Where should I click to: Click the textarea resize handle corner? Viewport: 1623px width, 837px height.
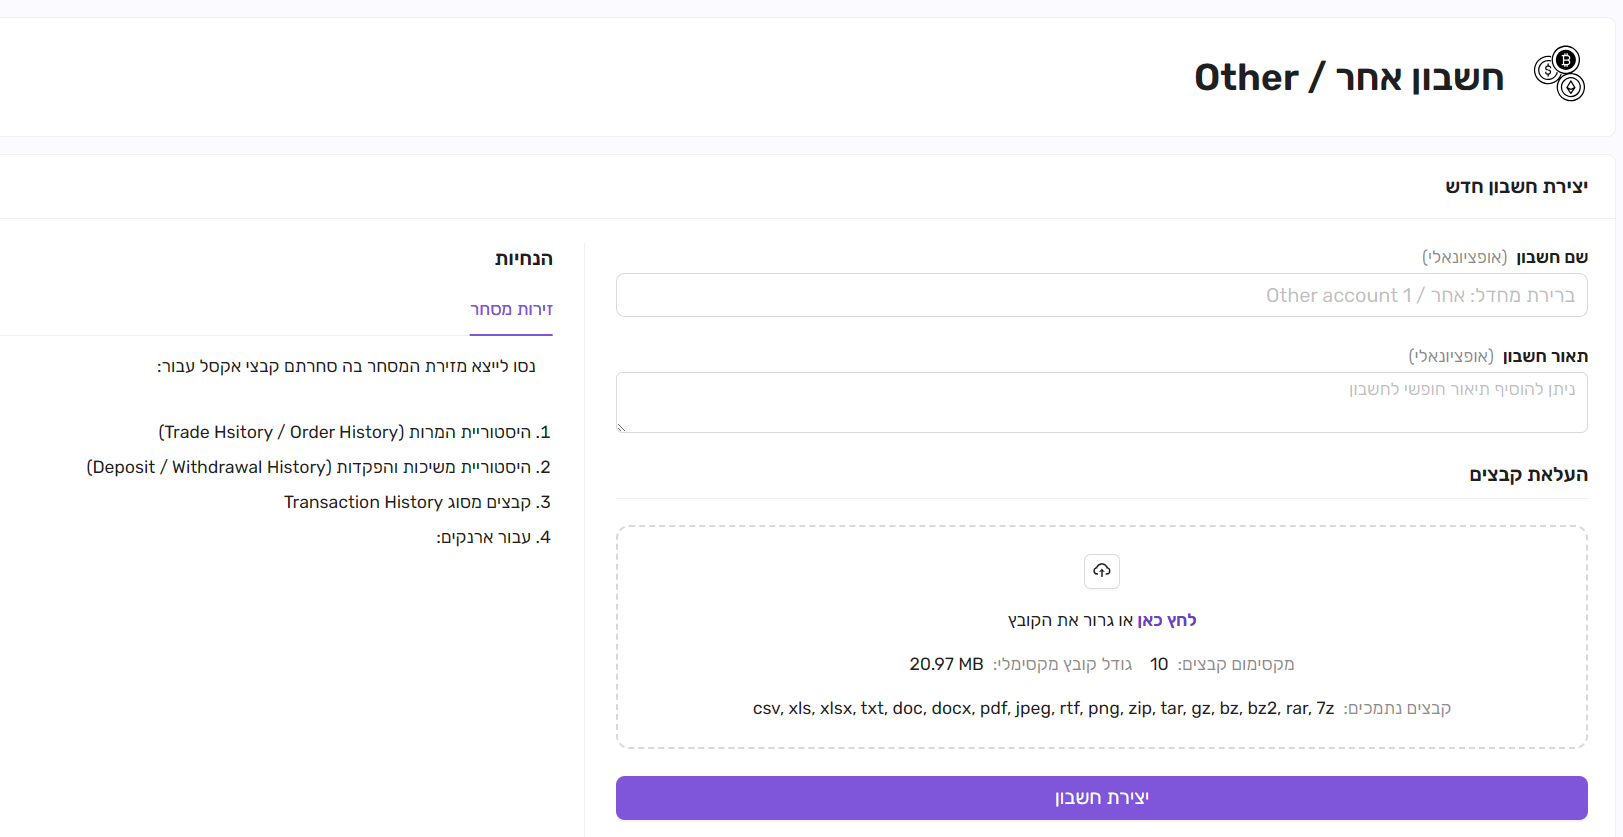click(x=621, y=427)
